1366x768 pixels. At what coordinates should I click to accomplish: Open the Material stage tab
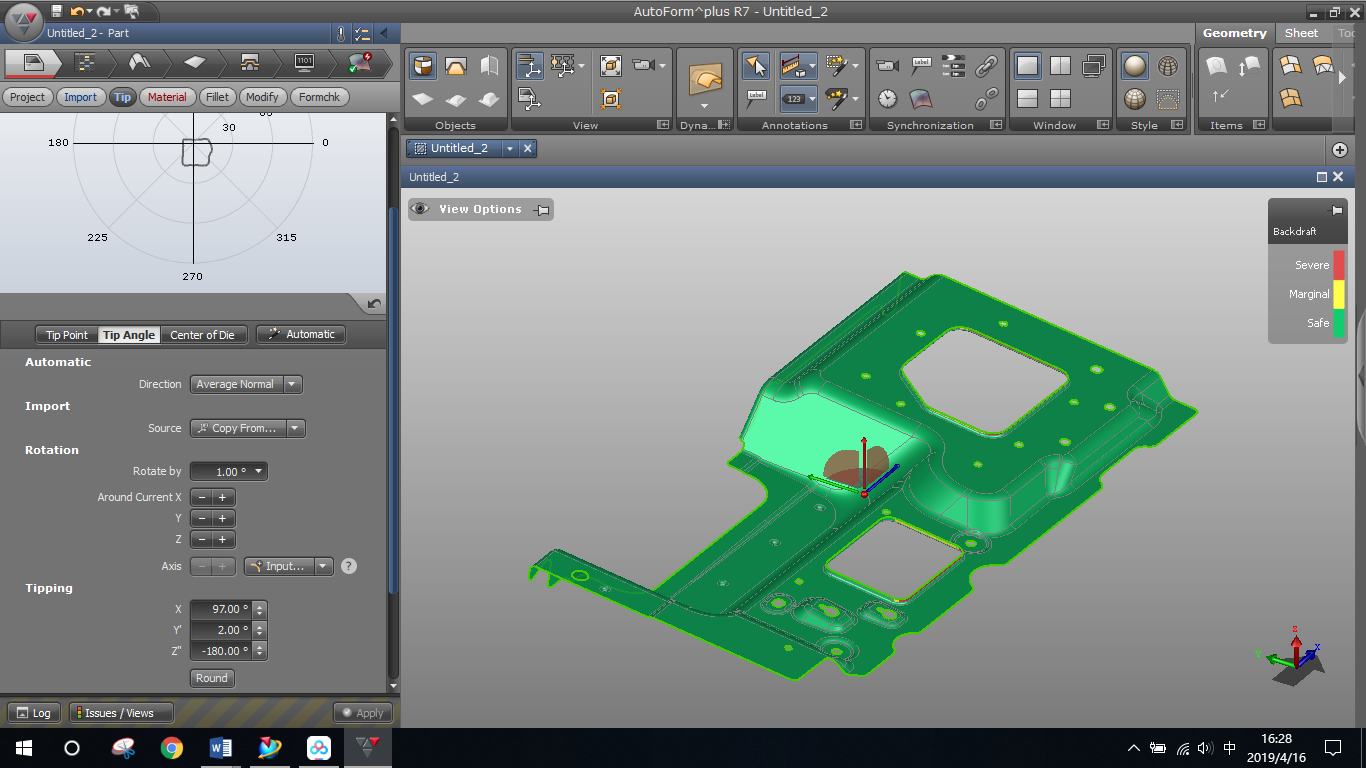(x=167, y=97)
